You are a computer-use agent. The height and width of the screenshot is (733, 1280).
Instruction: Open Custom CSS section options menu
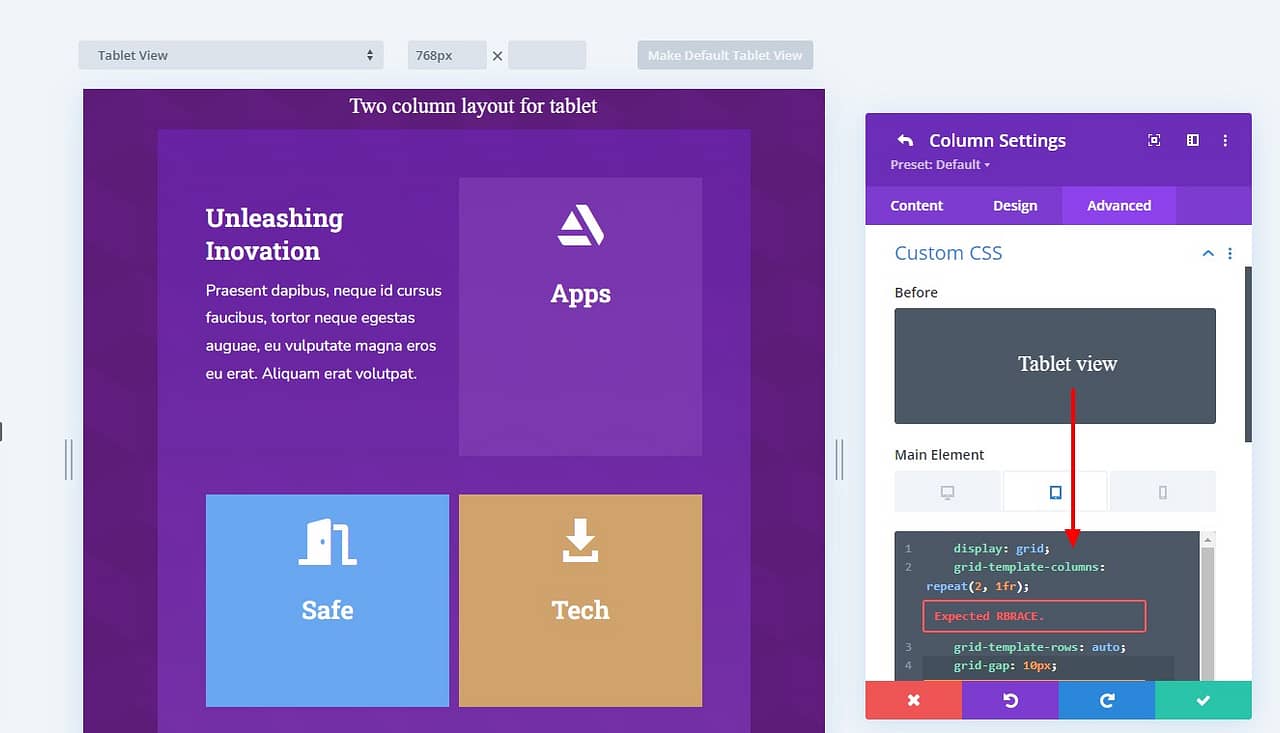1230,254
